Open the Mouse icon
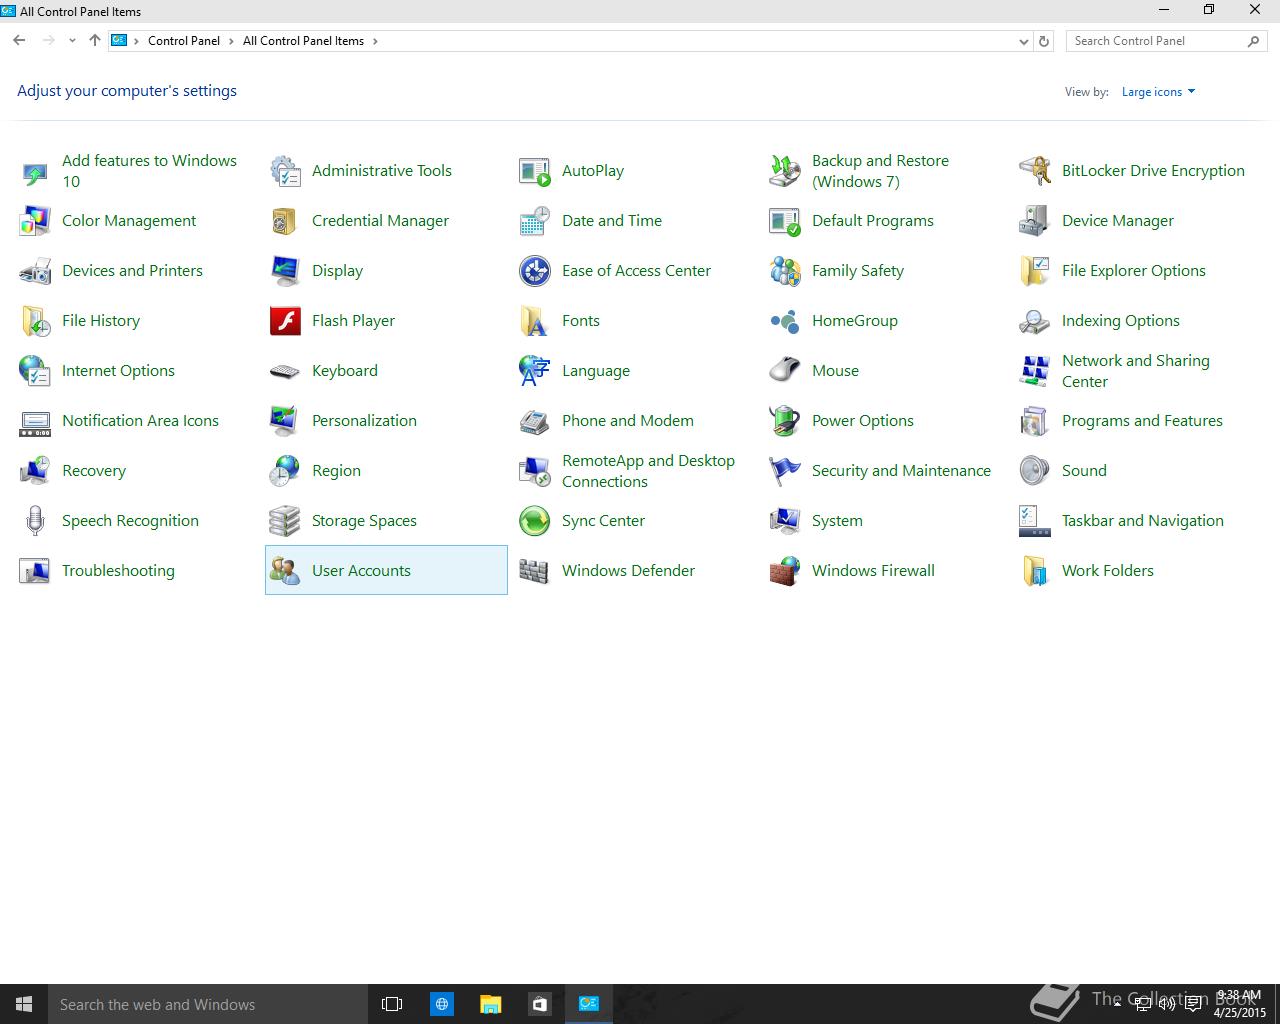 785,371
